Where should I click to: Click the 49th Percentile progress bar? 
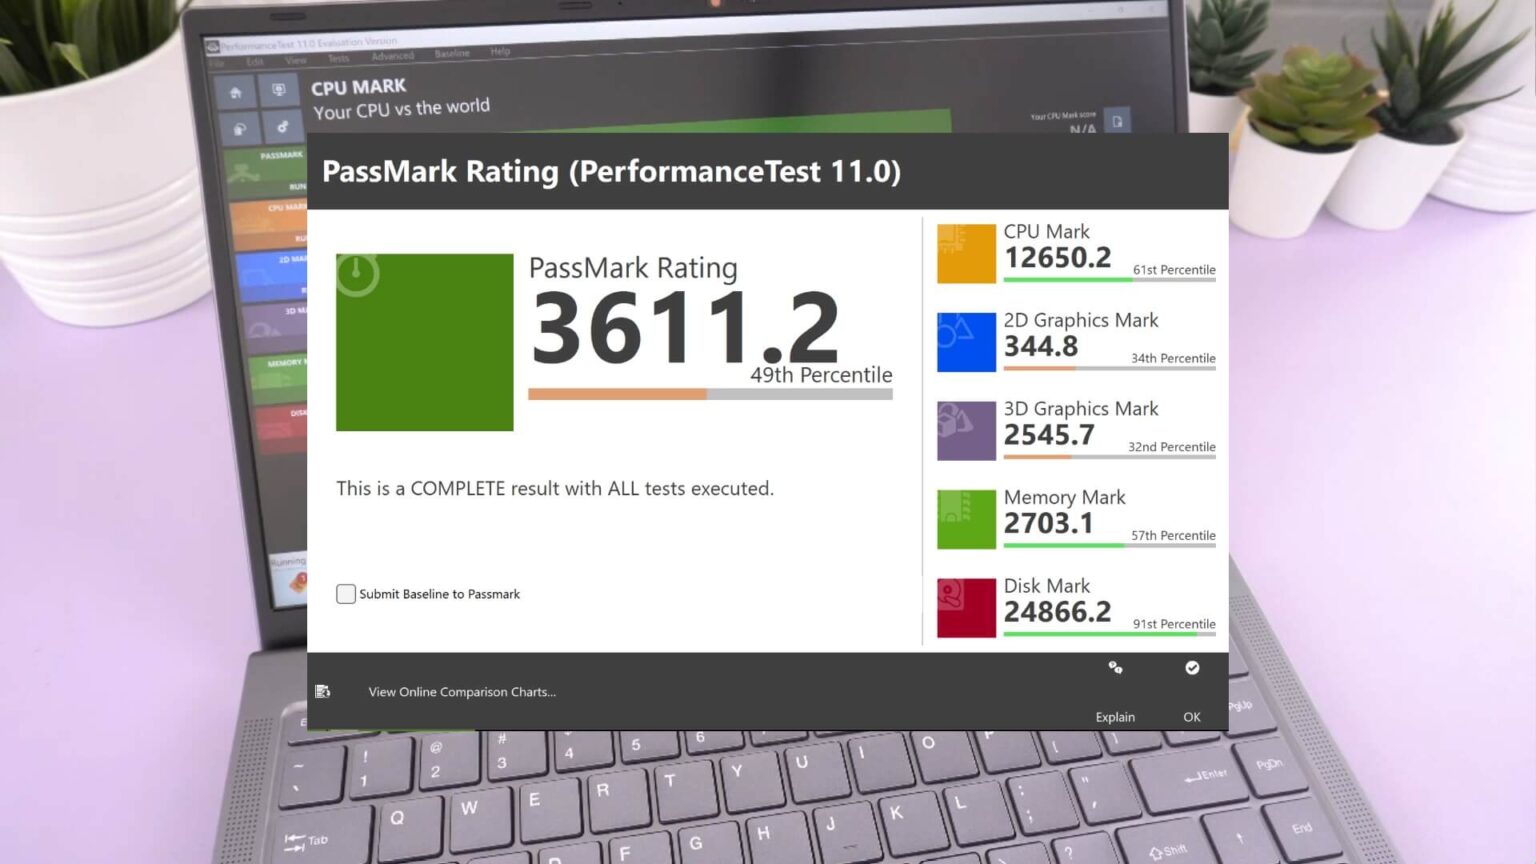(x=710, y=393)
